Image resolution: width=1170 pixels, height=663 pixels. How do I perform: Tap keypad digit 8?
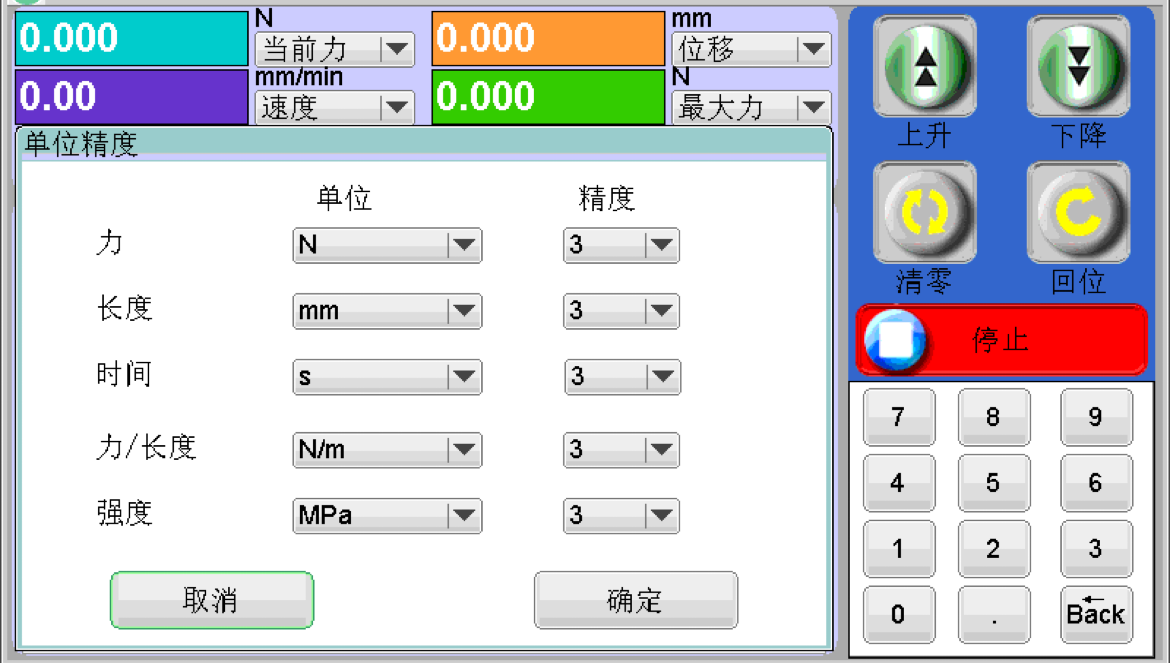(993, 417)
